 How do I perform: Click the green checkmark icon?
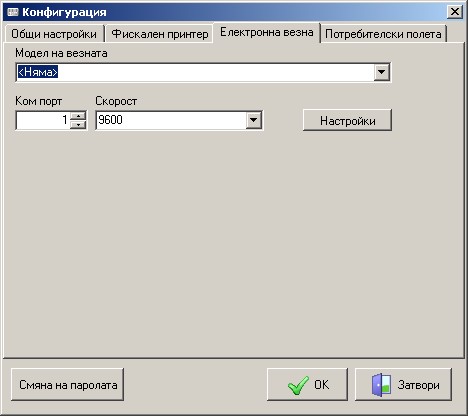point(298,385)
